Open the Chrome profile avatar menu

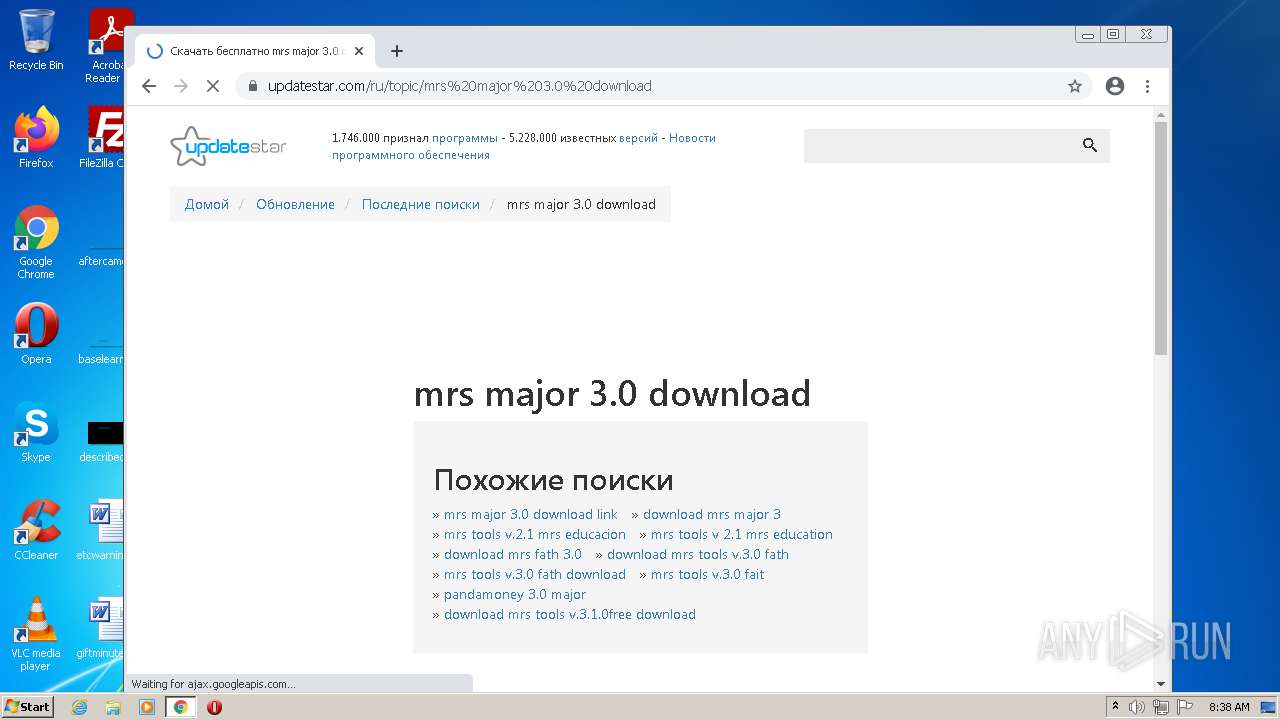[x=1115, y=86]
